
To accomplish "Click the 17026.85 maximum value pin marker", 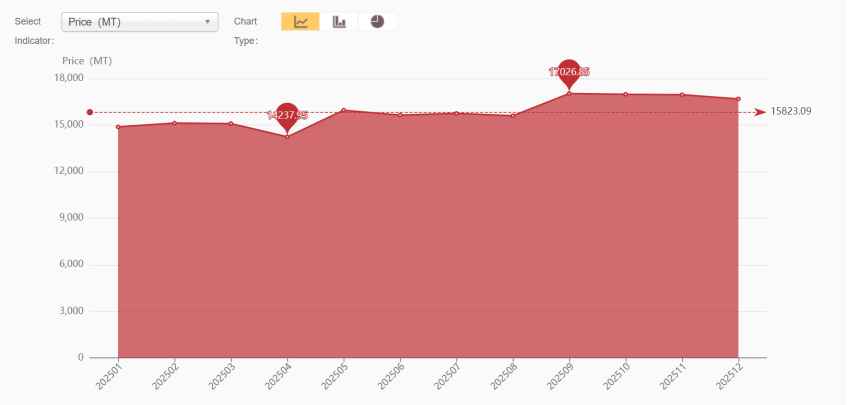I will [x=569, y=74].
